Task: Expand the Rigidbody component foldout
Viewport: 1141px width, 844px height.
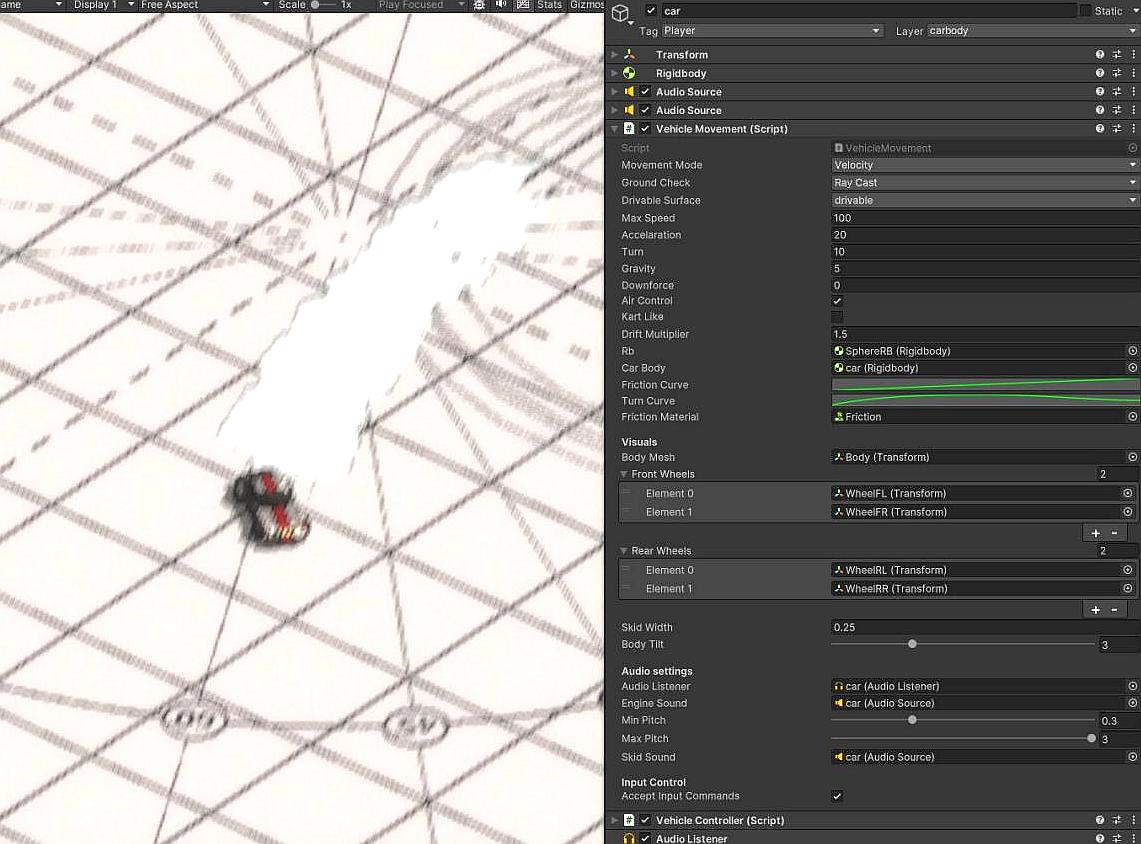Action: (614, 73)
